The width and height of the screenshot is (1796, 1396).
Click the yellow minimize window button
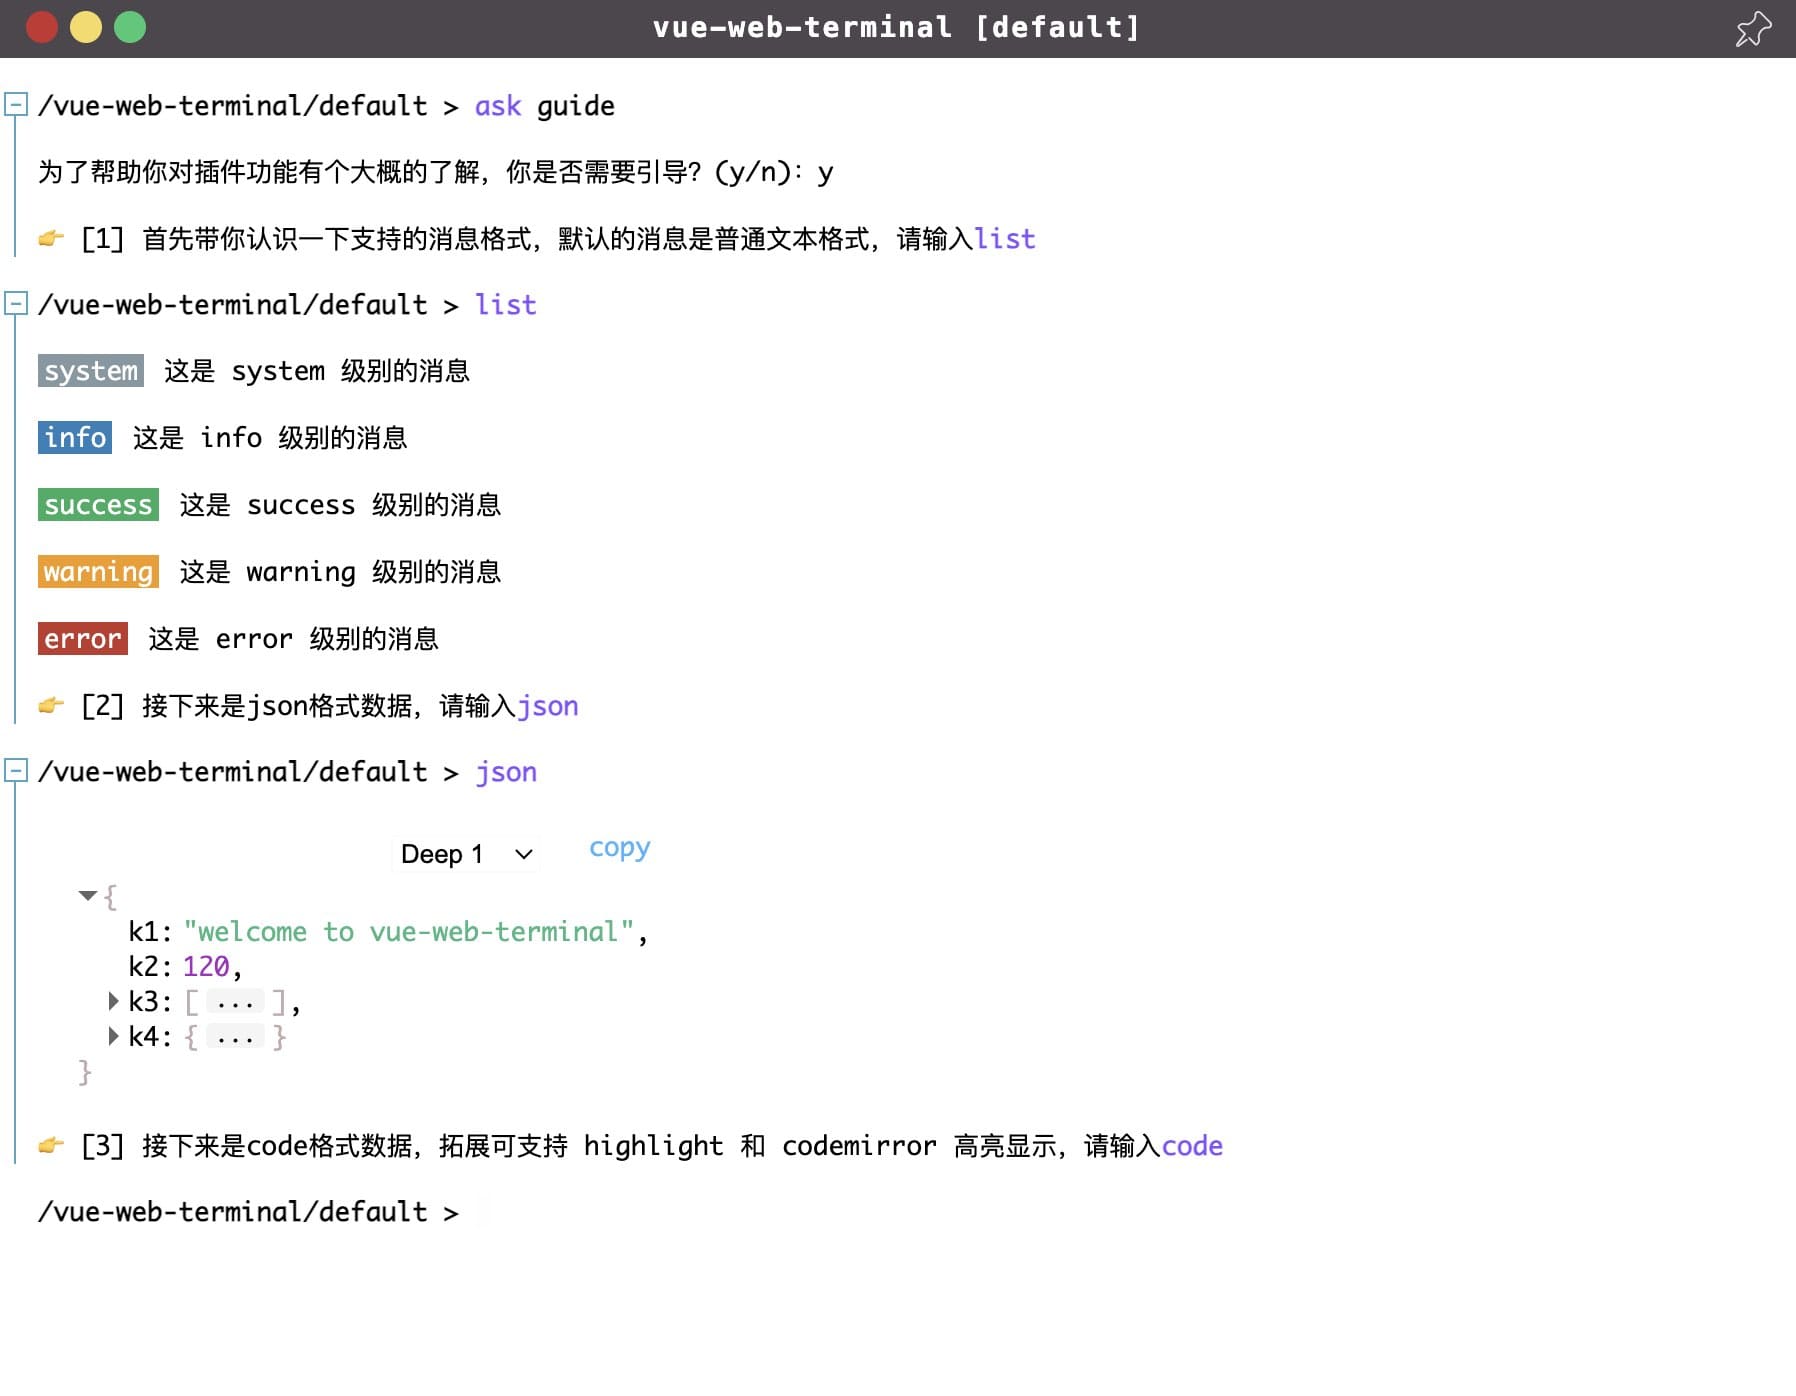point(86,27)
